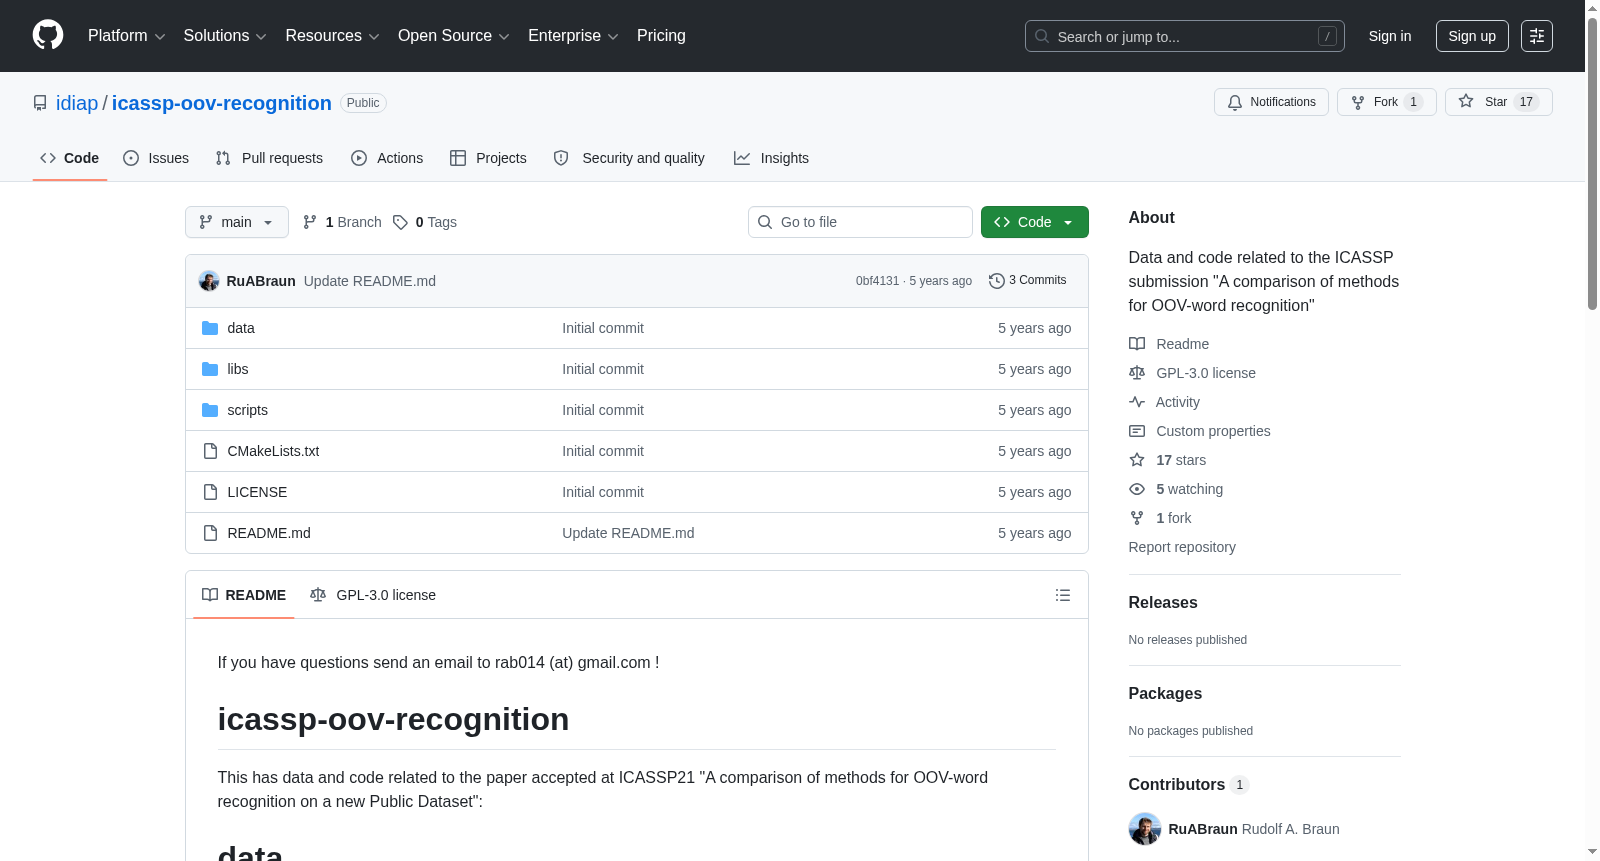Click the GitHub logo icon

48,36
